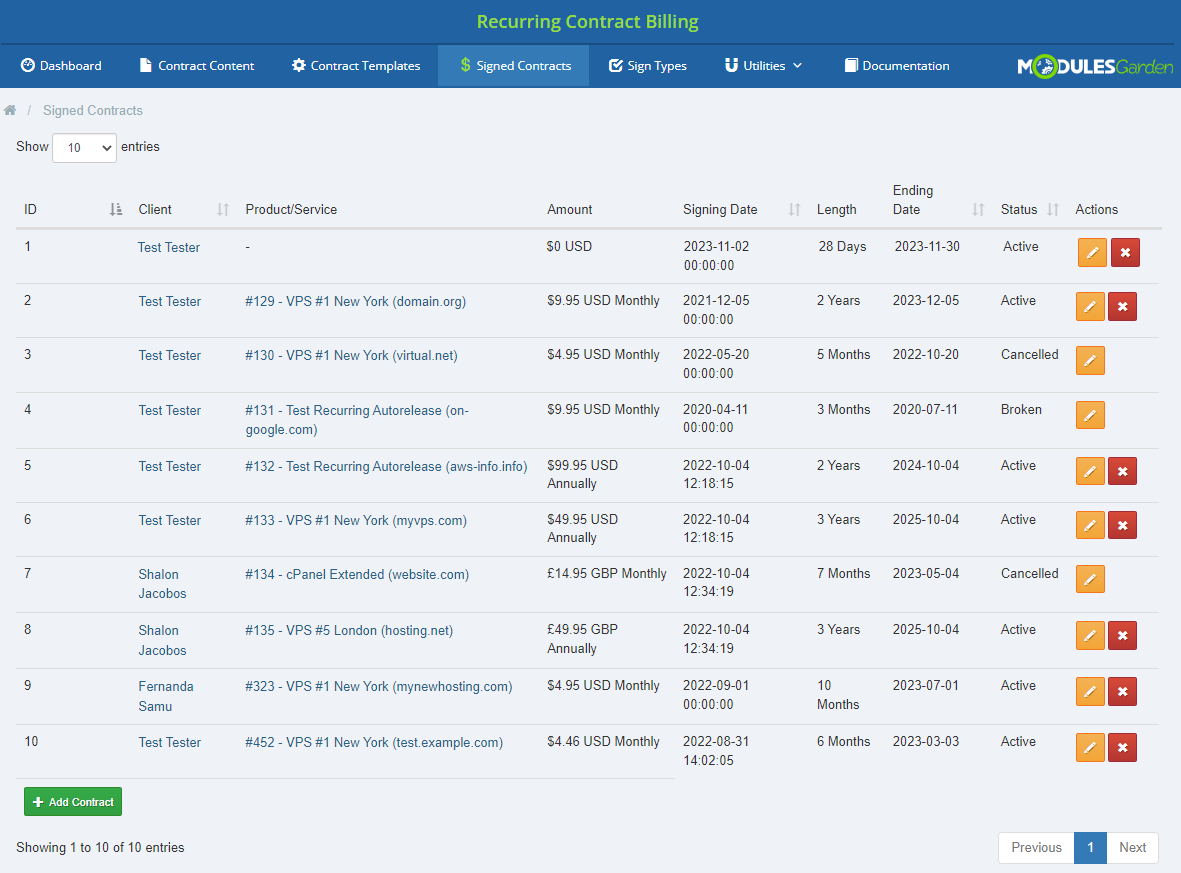Open the Documentation tab
This screenshot has height=873, width=1181.
click(896, 66)
